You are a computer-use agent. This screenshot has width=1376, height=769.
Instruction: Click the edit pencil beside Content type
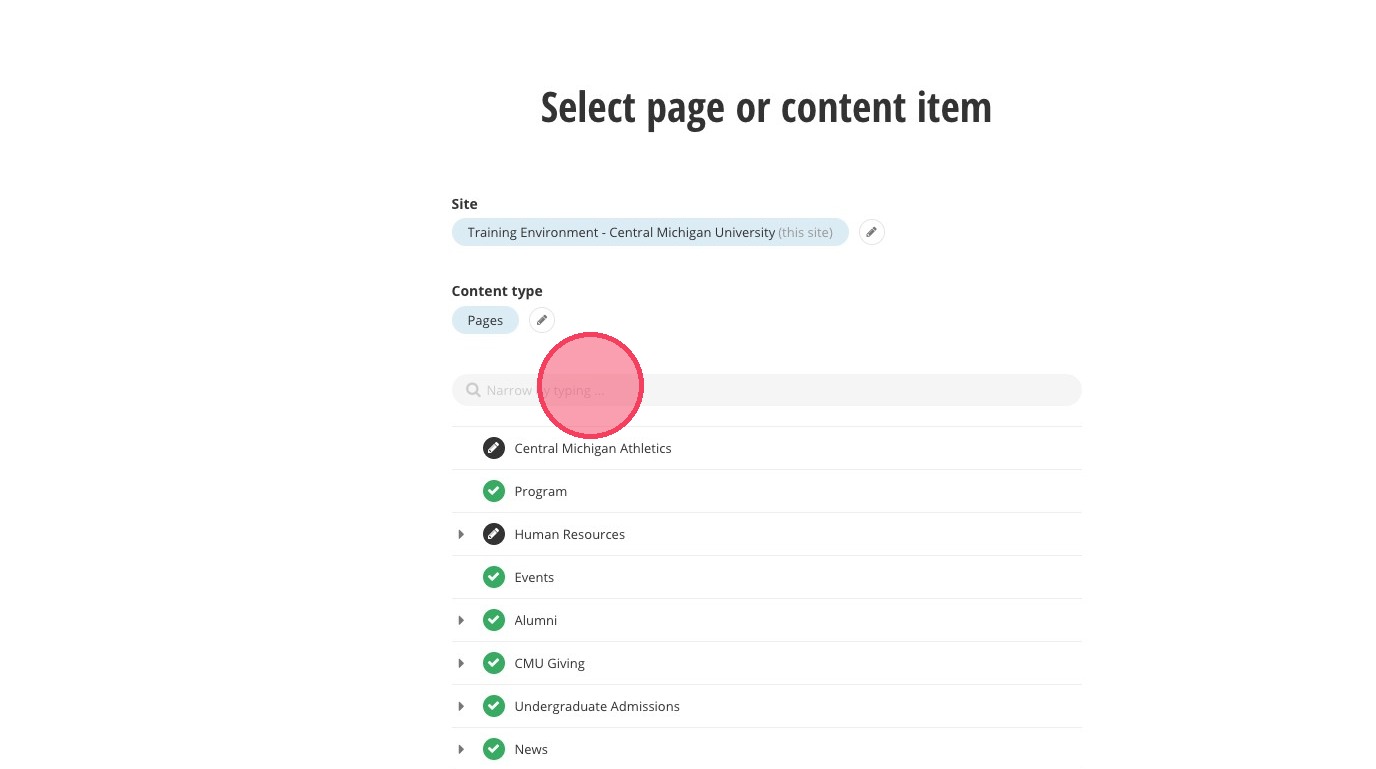click(541, 320)
